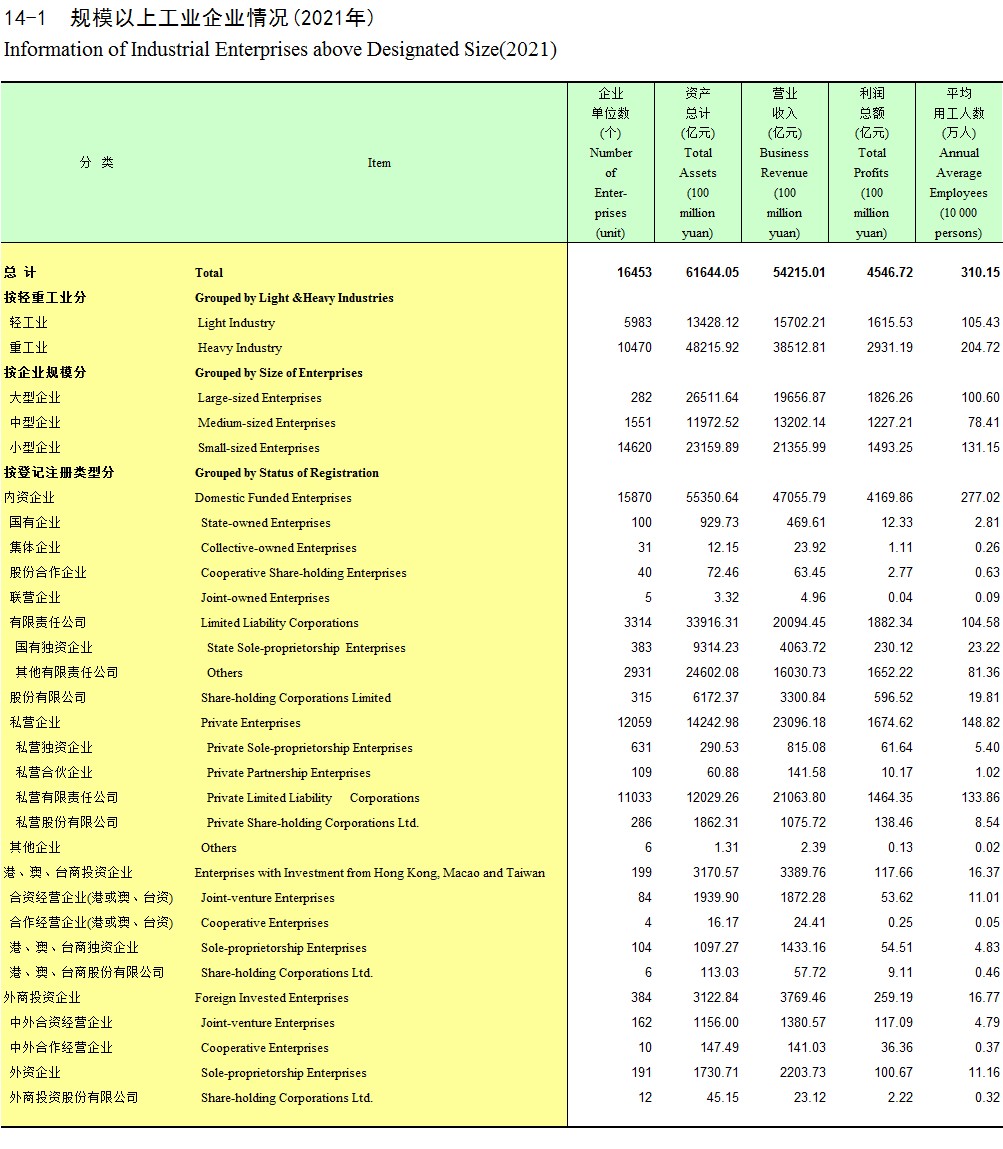Image resolution: width=1003 pixels, height=1149 pixels.
Task: Click the total enterprise count "16453"
Action: point(634,273)
